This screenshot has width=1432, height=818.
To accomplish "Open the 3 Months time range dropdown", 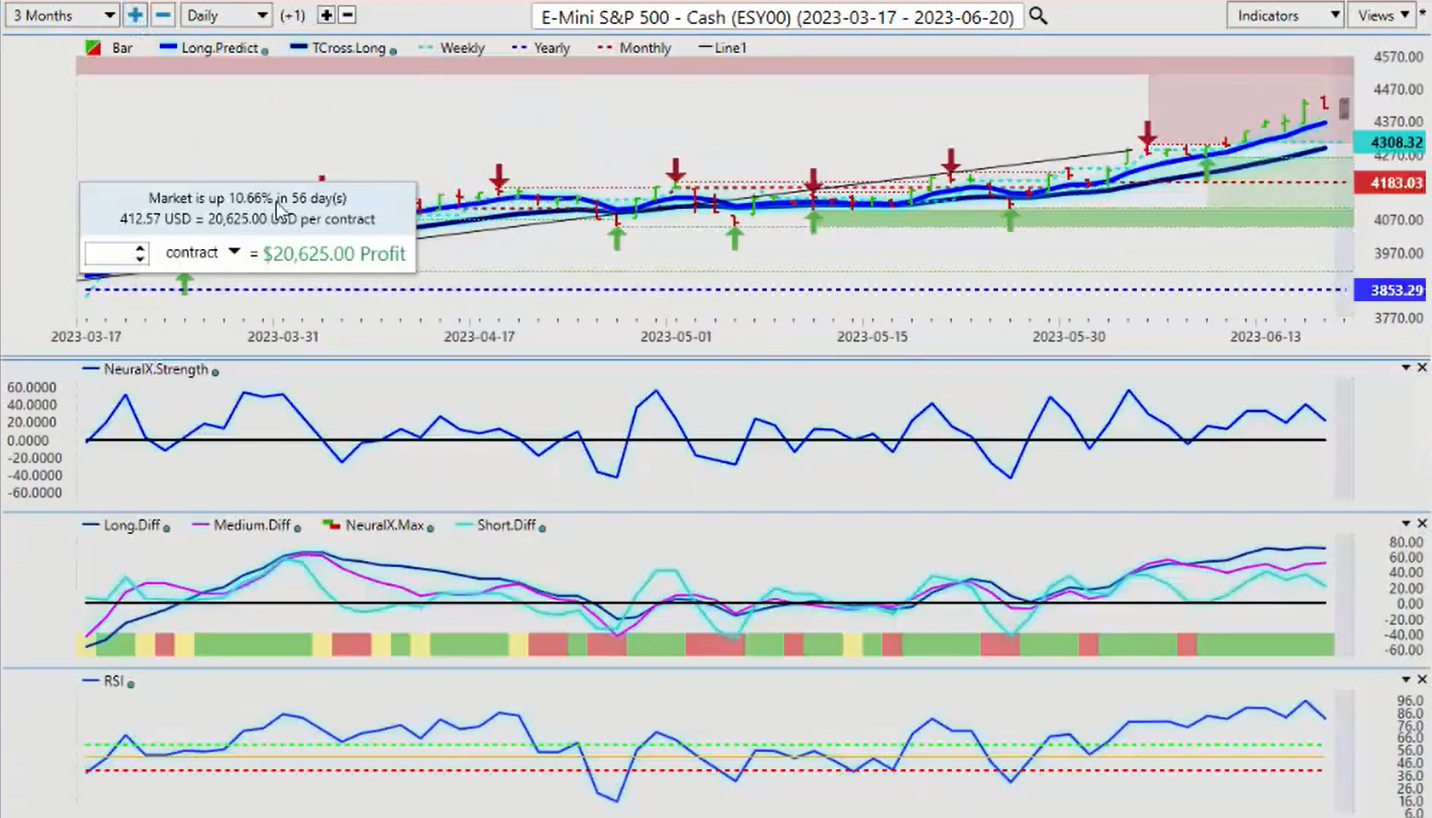I will (x=61, y=15).
